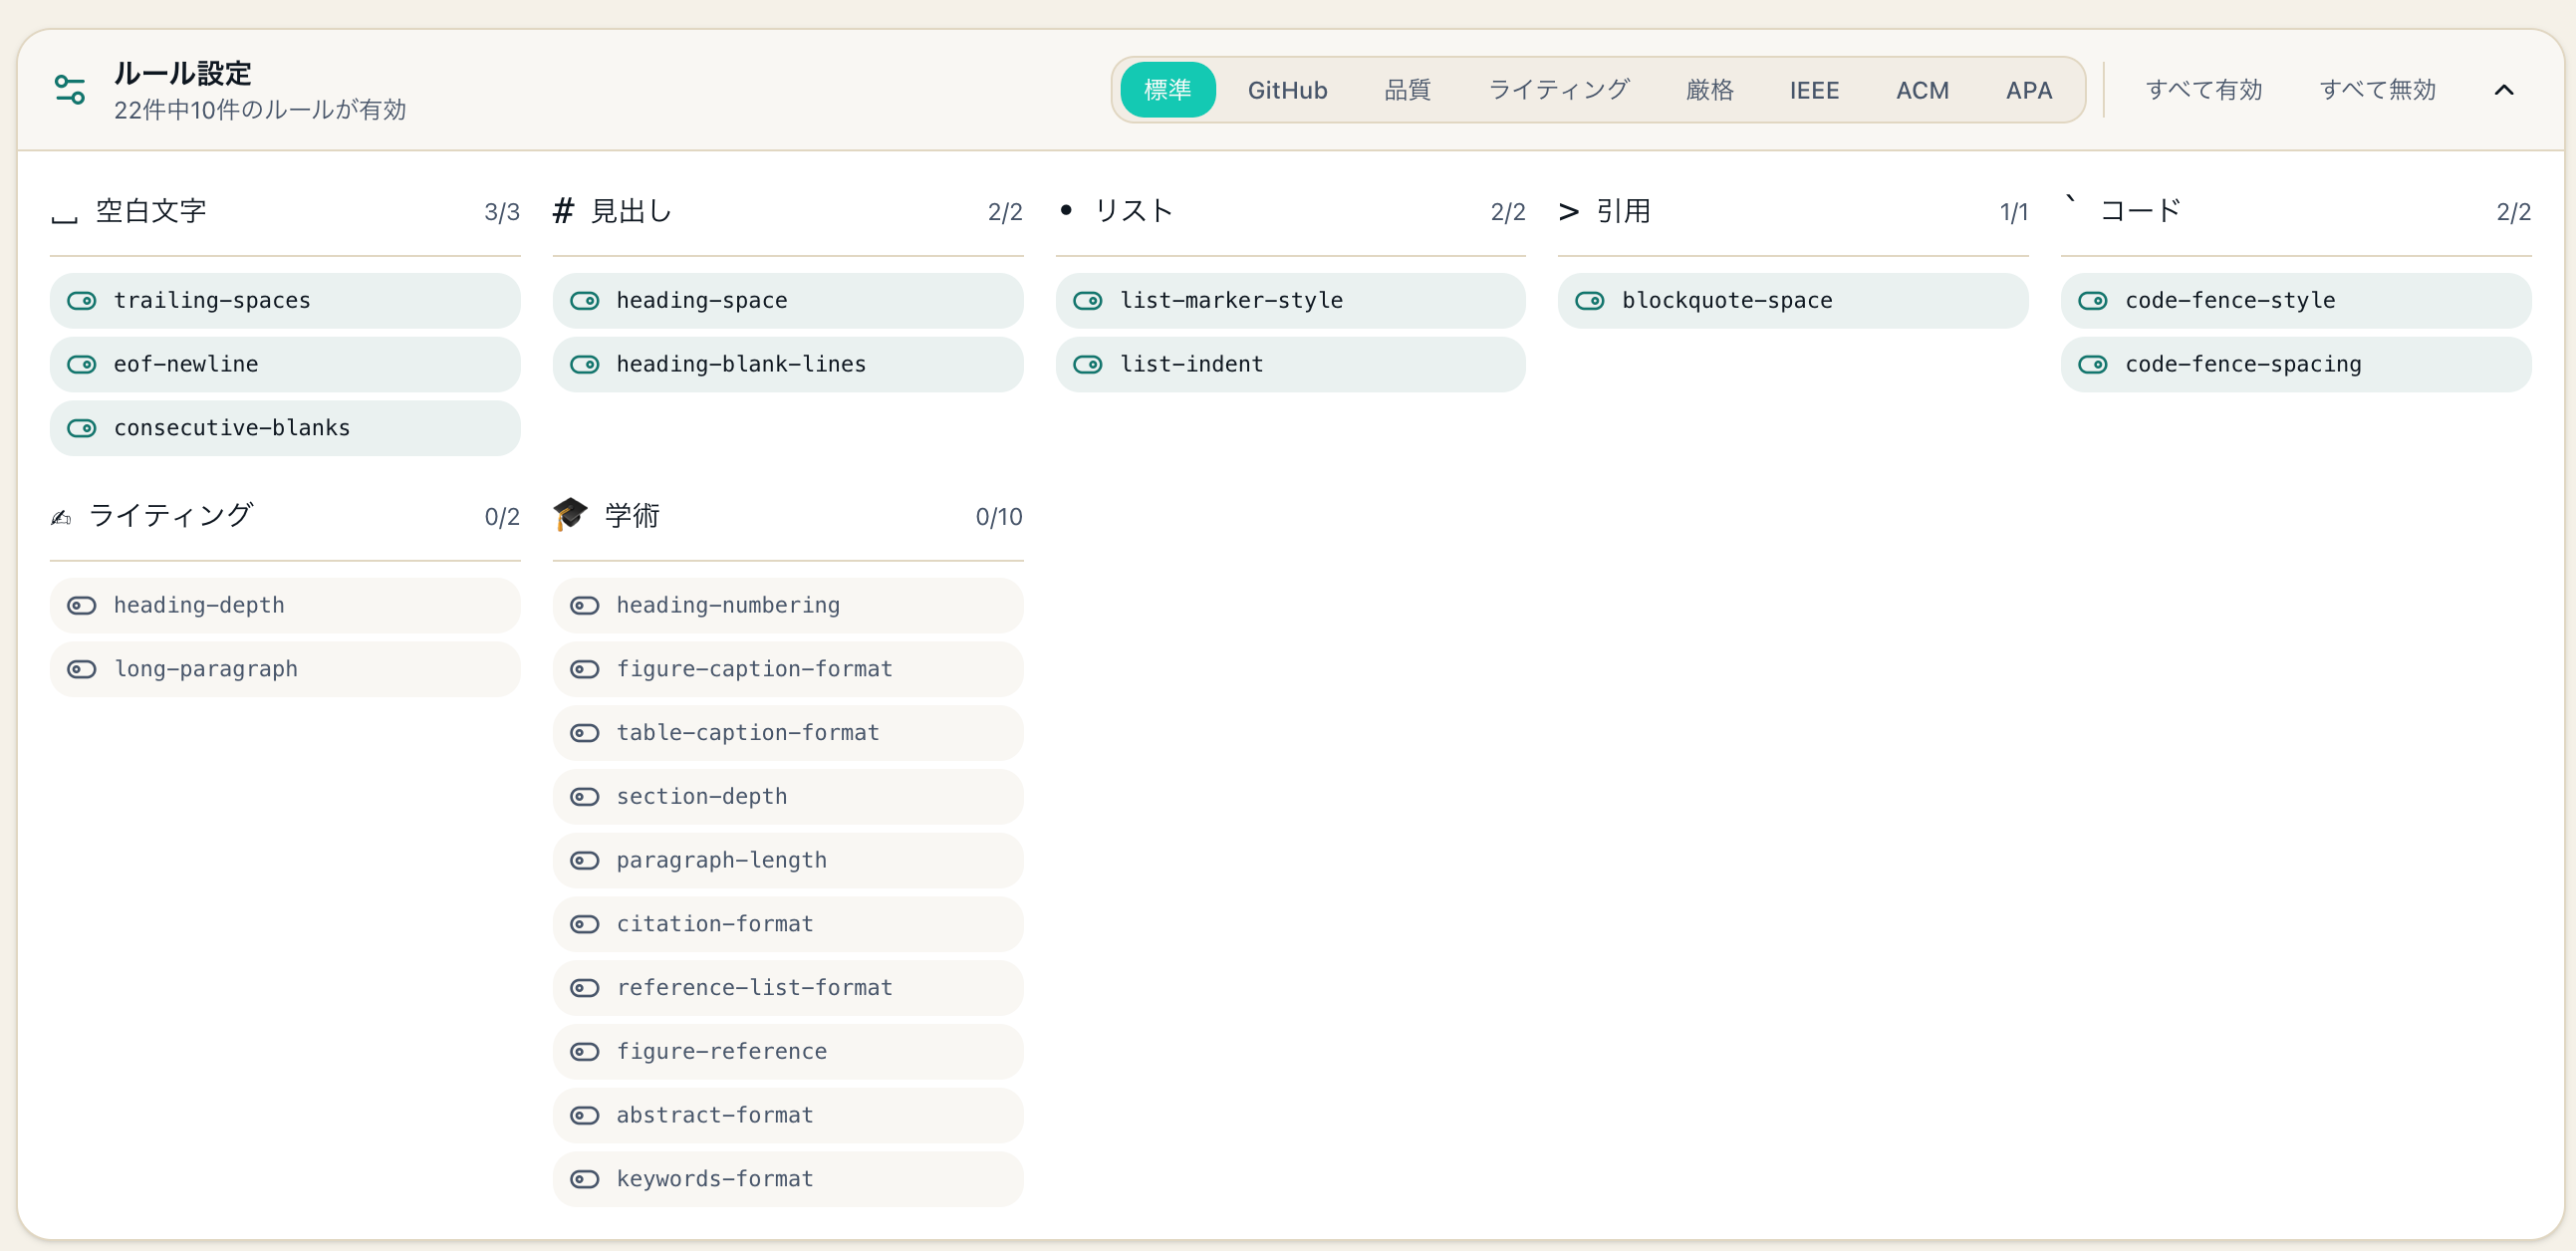Turn on citation-format rule
Screen dimensions: 2576x1251
click(585, 924)
